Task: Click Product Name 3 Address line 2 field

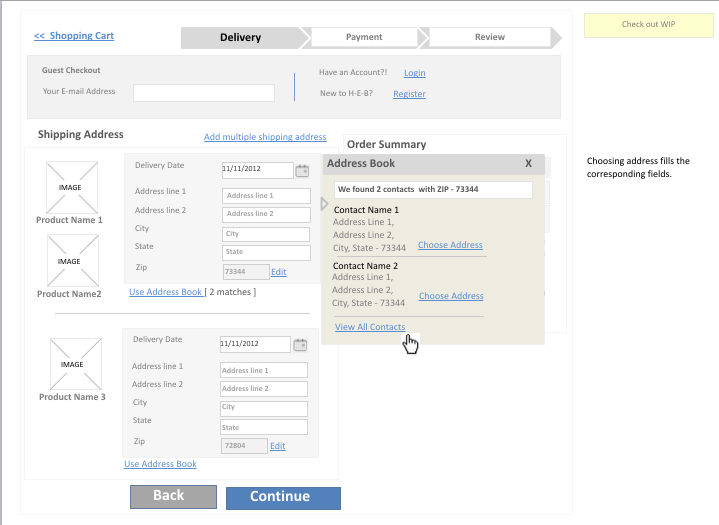Action: coord(264,389)
